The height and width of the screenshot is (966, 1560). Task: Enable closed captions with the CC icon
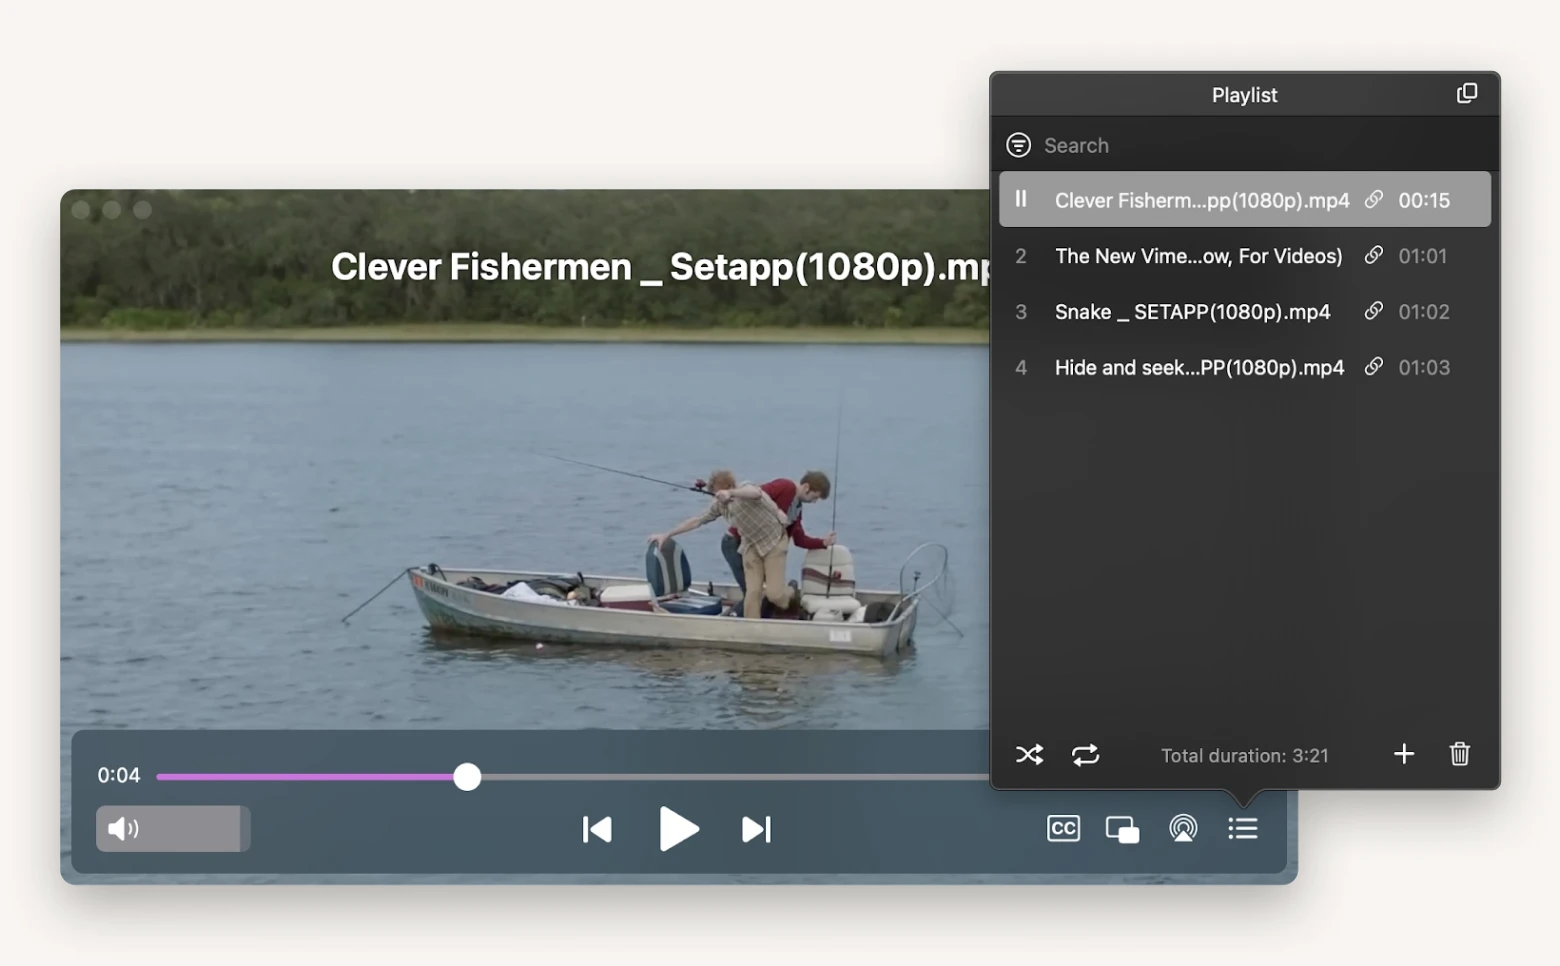point(1063,828)
